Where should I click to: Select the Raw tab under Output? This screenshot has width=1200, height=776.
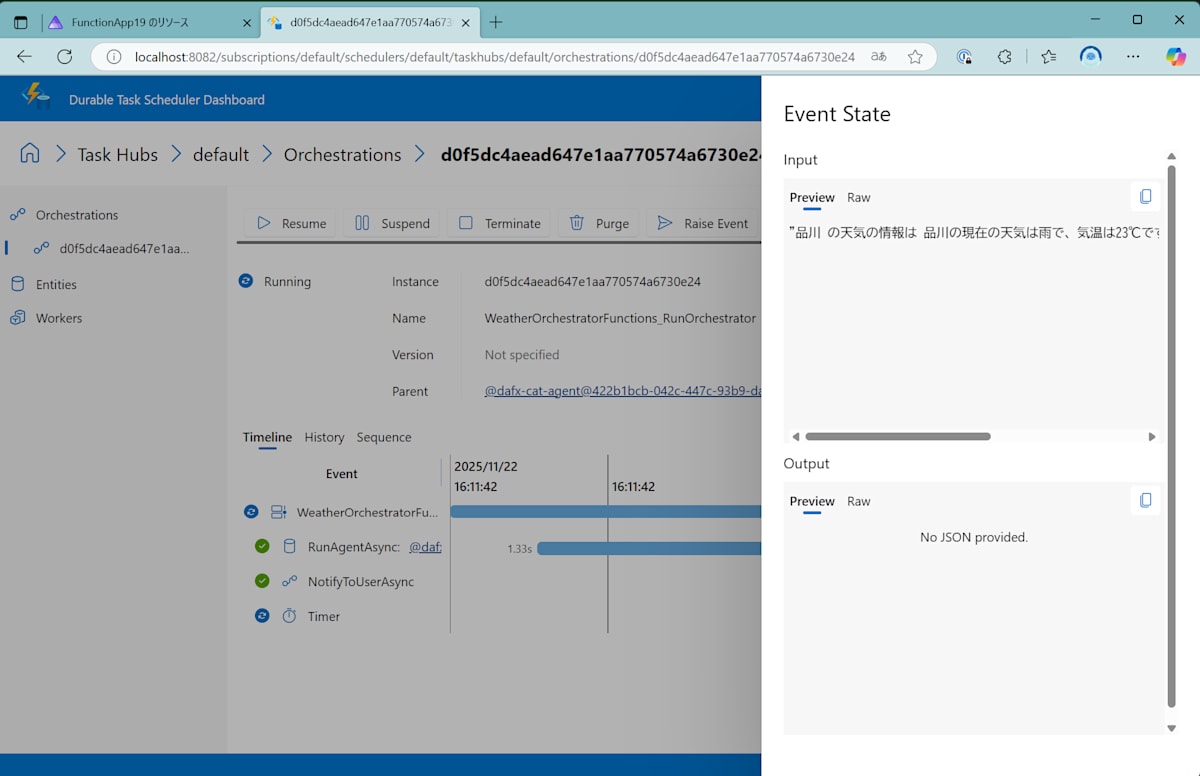(859, 501)
